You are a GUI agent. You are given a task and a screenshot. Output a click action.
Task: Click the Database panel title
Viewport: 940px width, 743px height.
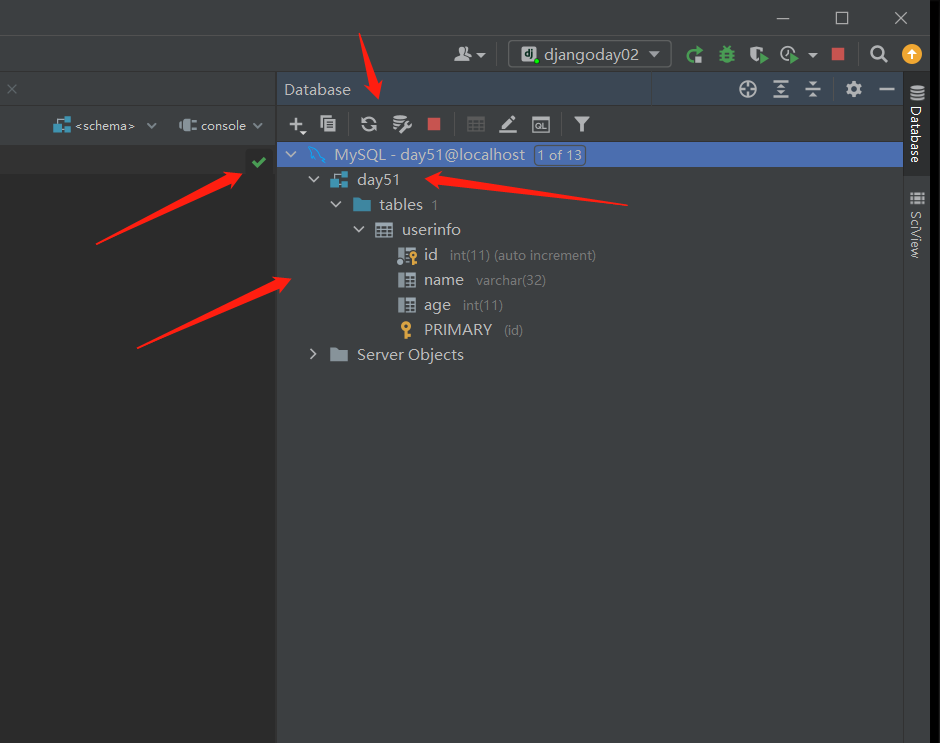[317, 89]
